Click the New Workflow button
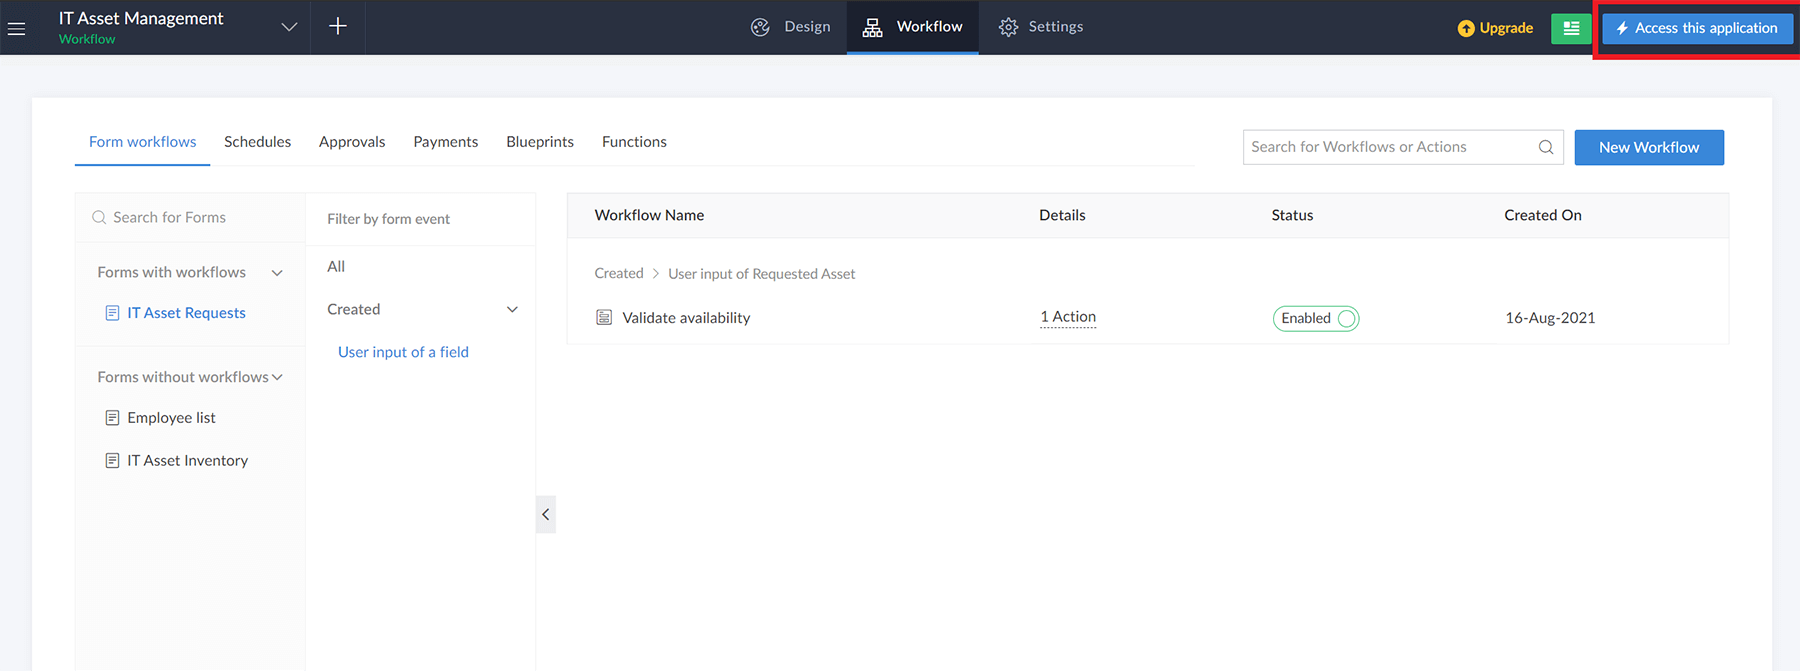Viewport: 1800px width, 671px height. (x=1648, y=147)
